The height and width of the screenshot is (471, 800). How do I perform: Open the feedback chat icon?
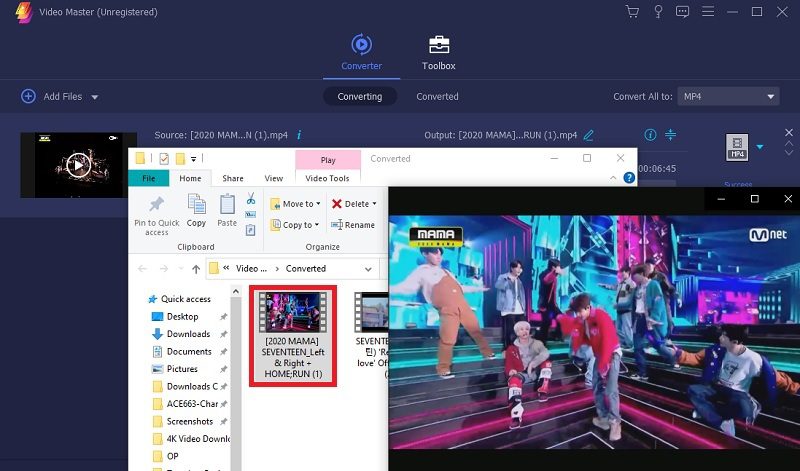pos(682,11)
